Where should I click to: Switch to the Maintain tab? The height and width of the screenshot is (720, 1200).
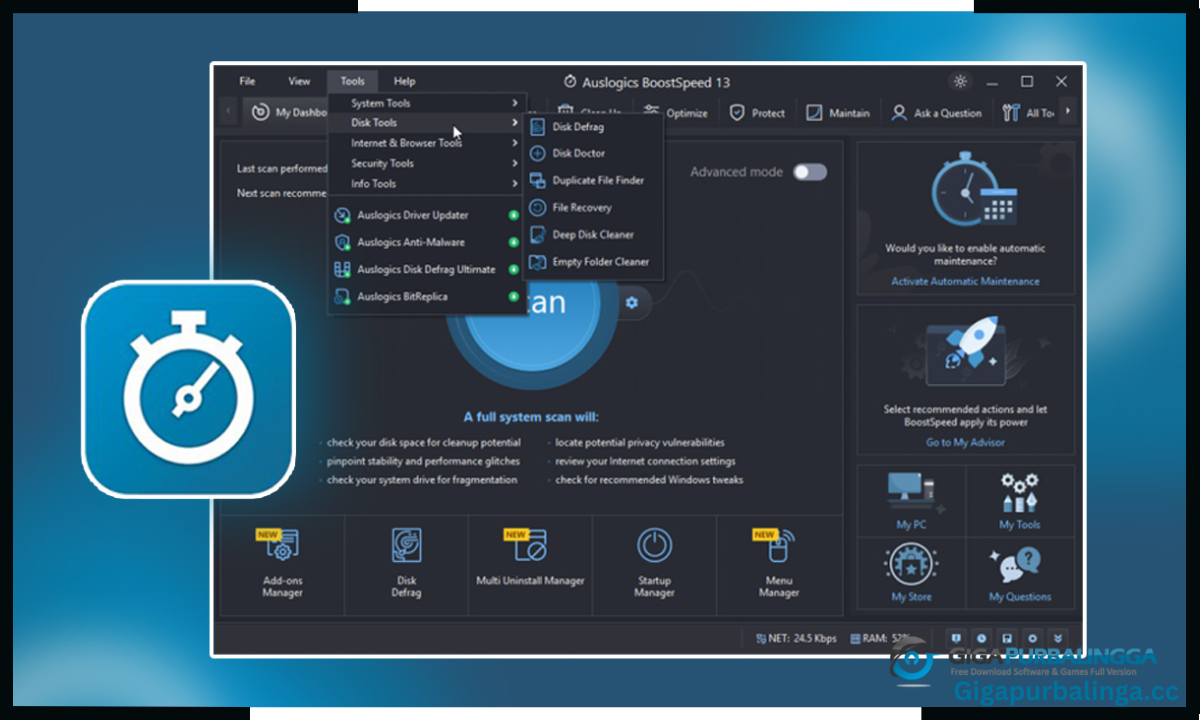[838, 113]
